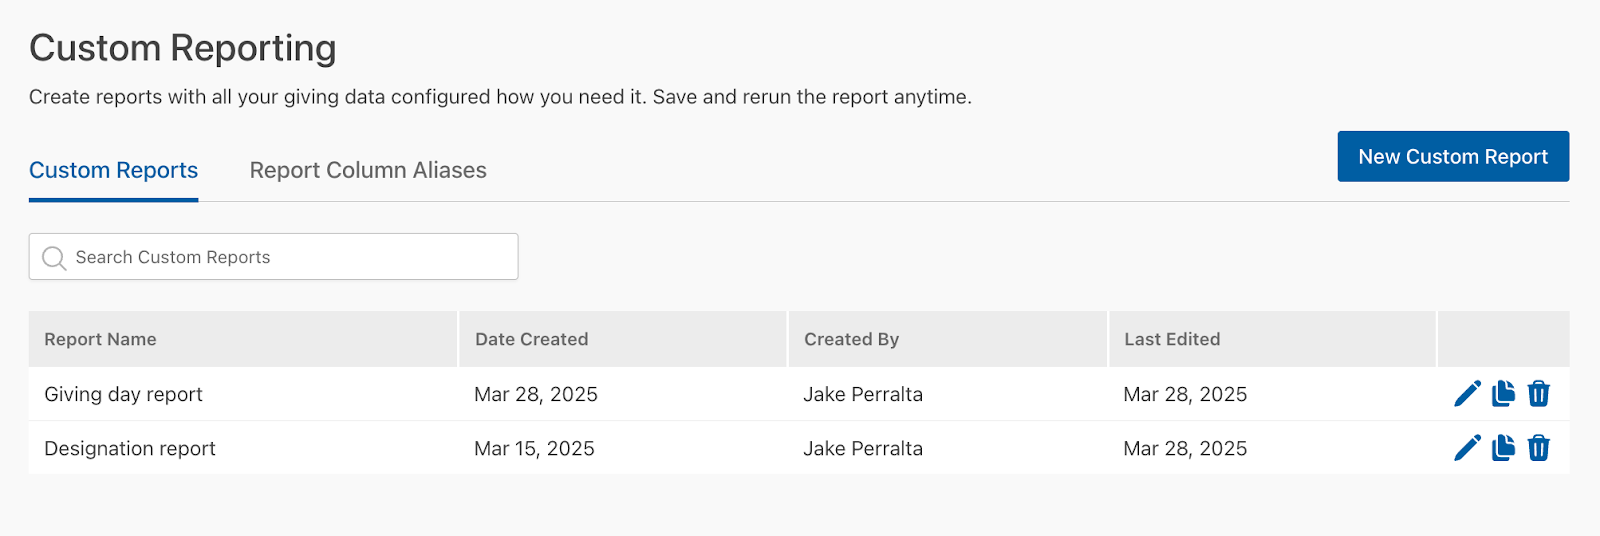Click the search magnifier icon
This screenshot has width=1600, height=536.
(x=54, y=258)
